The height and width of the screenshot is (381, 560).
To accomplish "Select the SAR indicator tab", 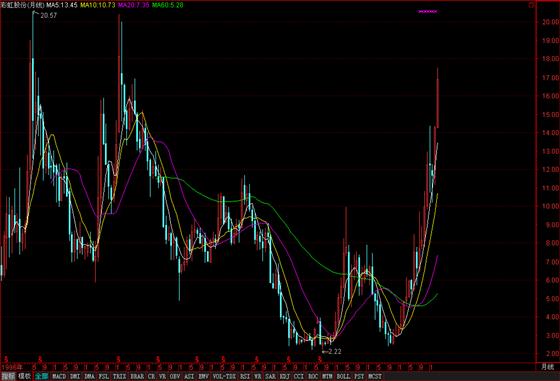I will [x=270, y=376].
